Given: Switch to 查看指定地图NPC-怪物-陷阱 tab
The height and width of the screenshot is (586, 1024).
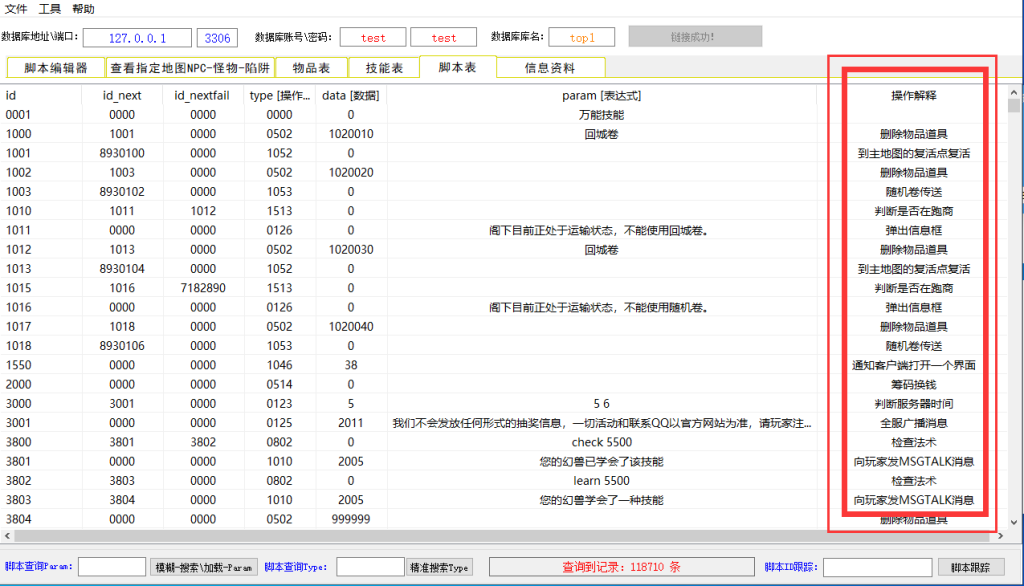Looking at the screenshot, I should tap(190, 68).
